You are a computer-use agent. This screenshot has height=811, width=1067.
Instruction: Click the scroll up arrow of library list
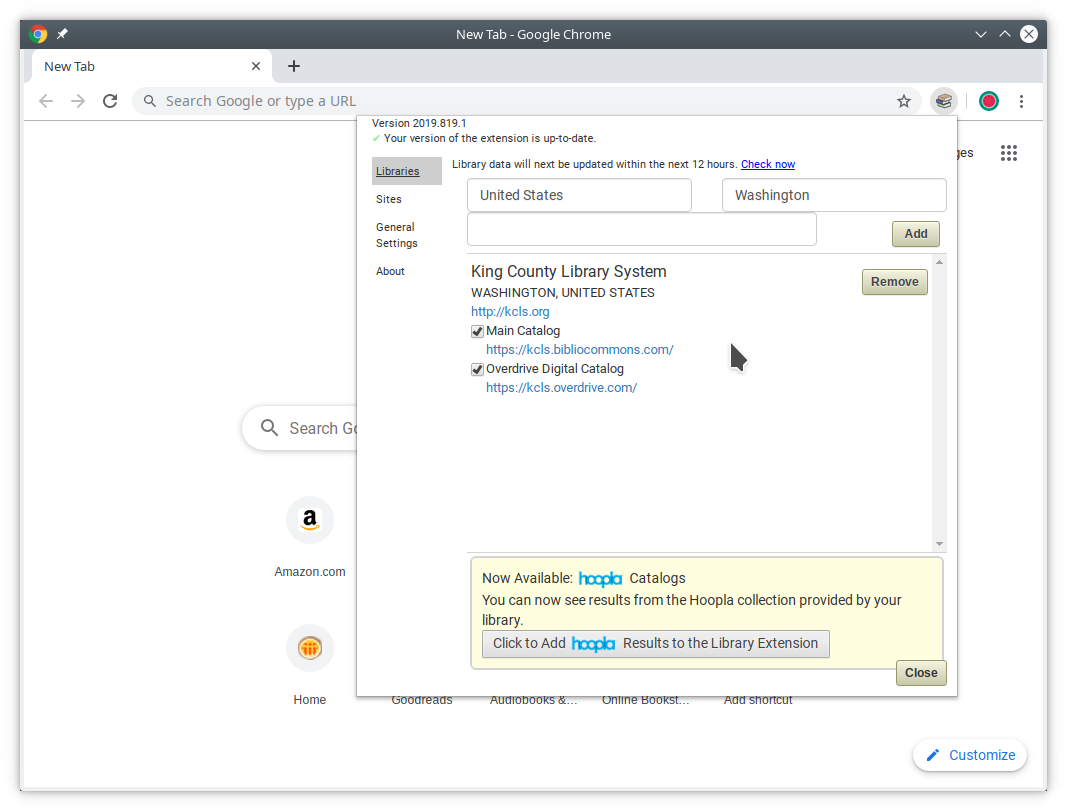pyautogui.click(x=939, y=262)
